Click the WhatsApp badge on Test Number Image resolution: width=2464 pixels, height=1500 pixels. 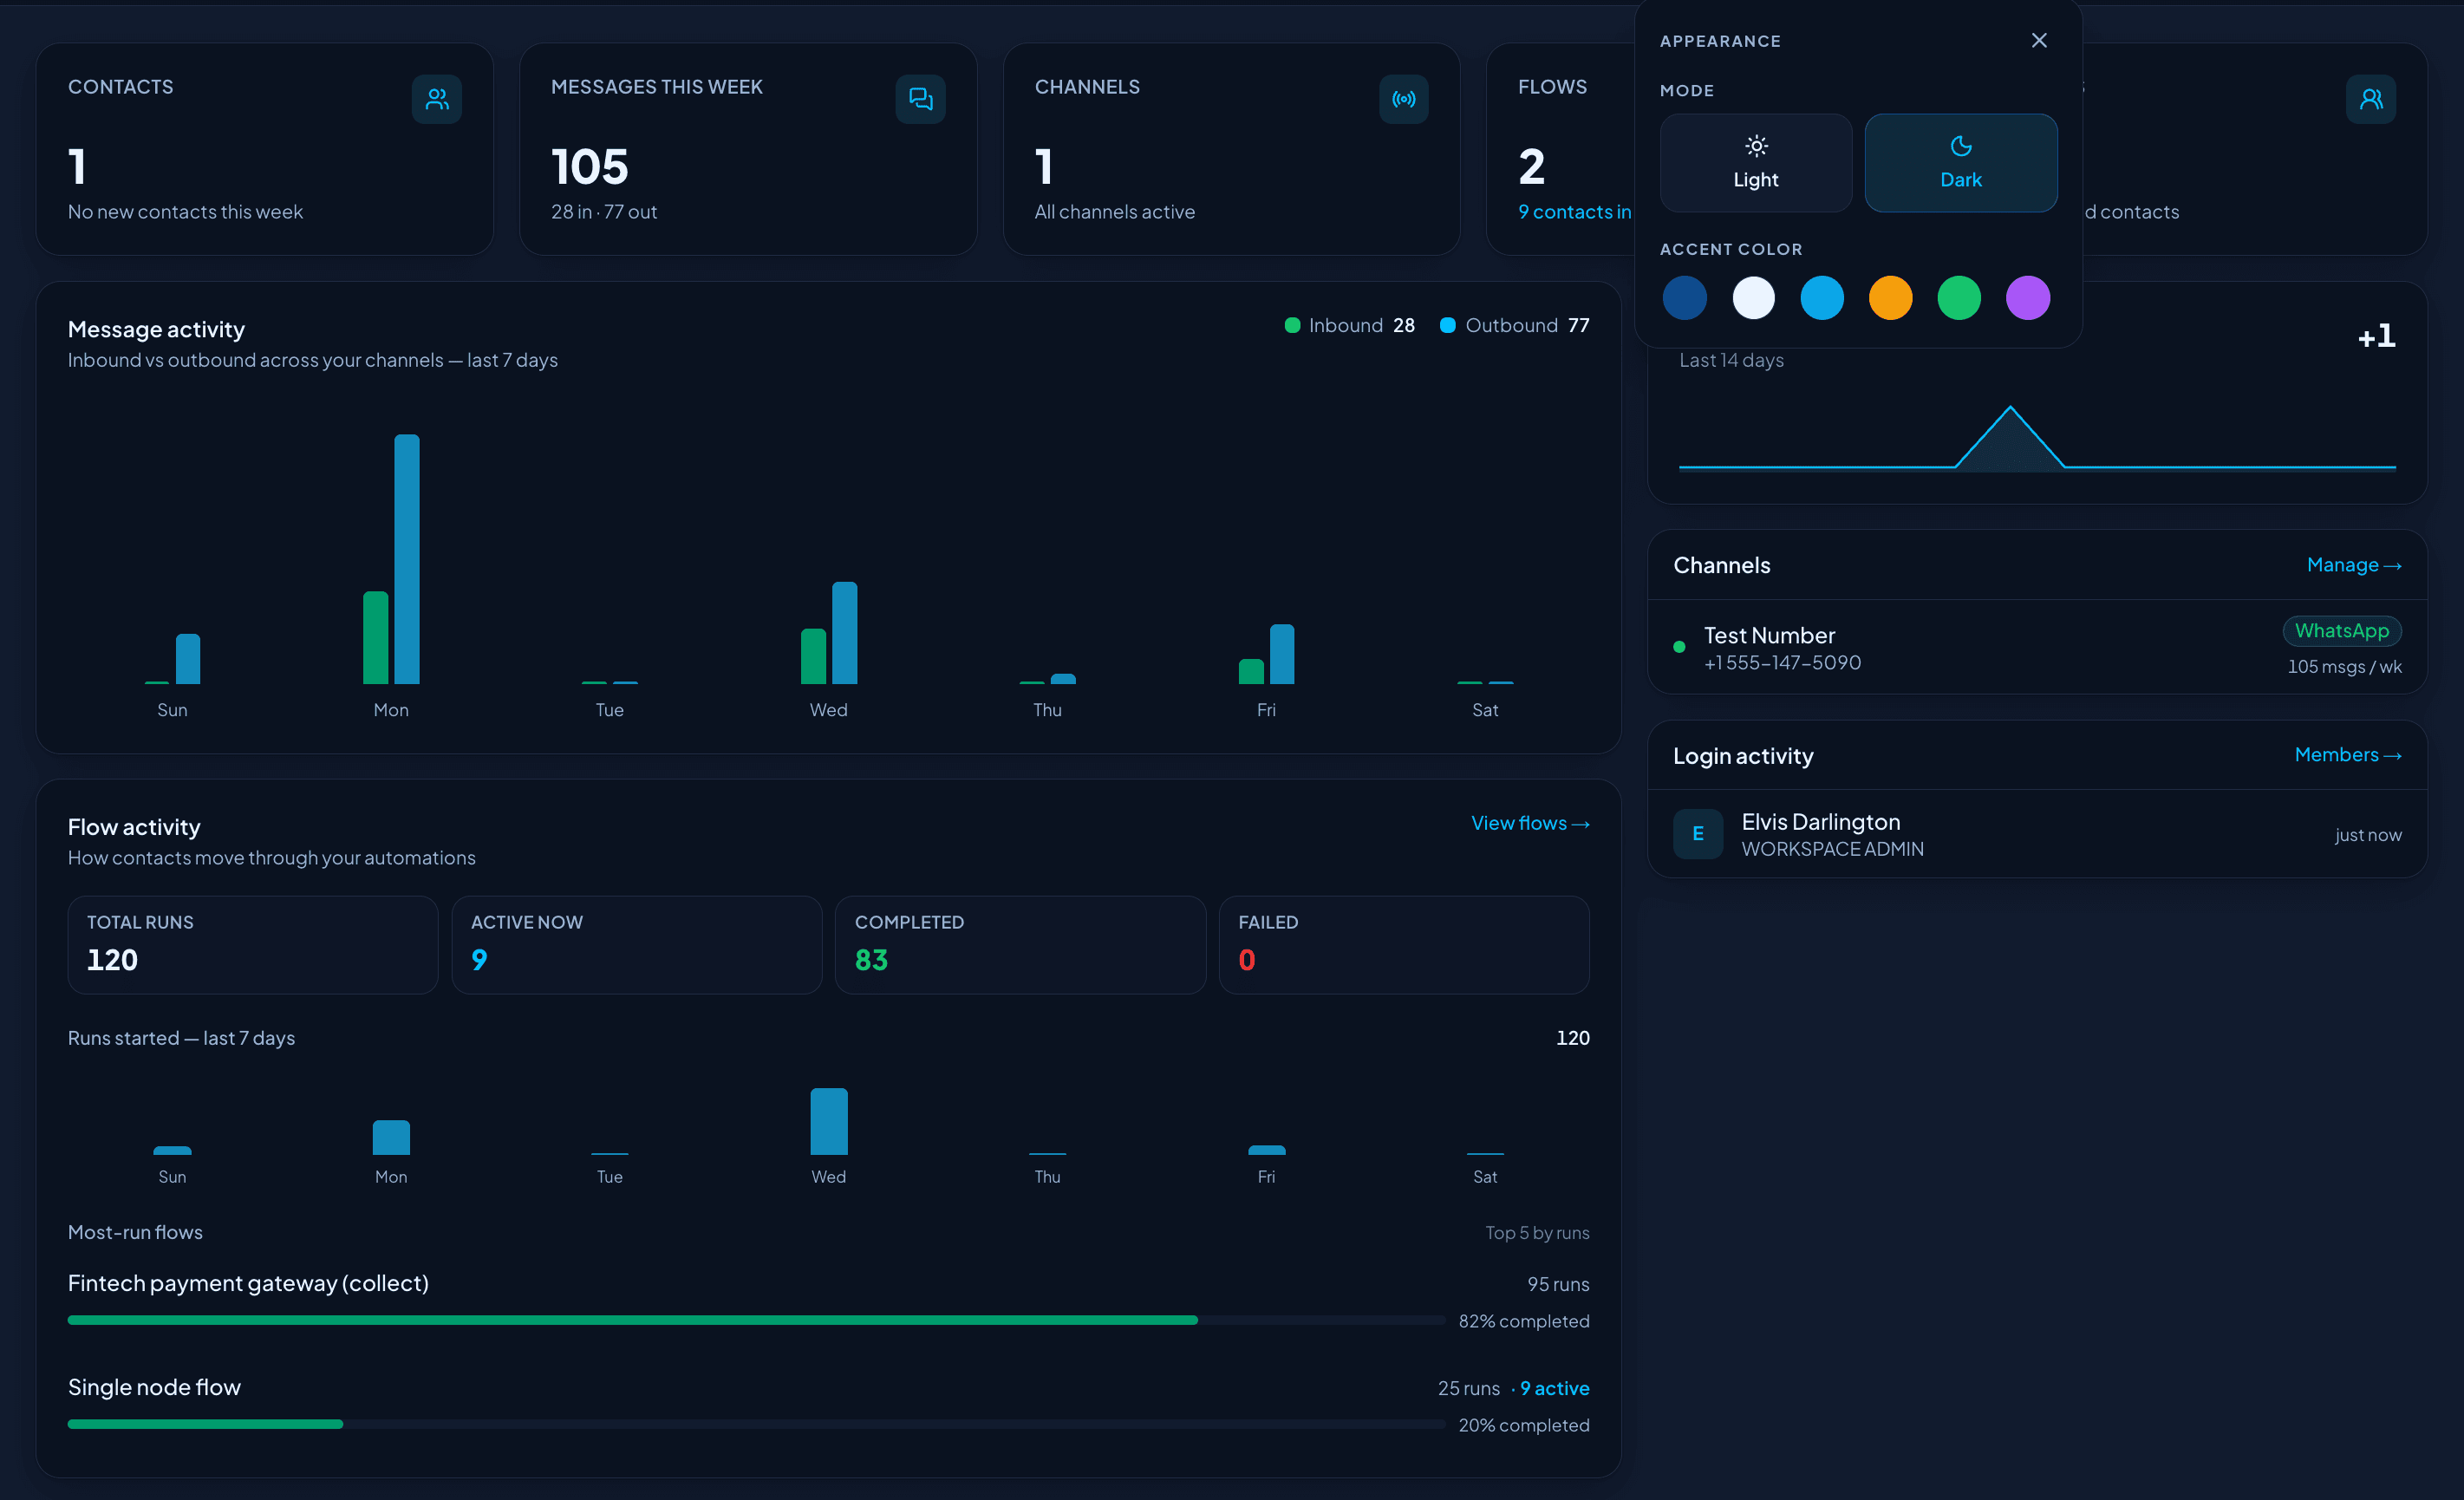[2342, 631]
